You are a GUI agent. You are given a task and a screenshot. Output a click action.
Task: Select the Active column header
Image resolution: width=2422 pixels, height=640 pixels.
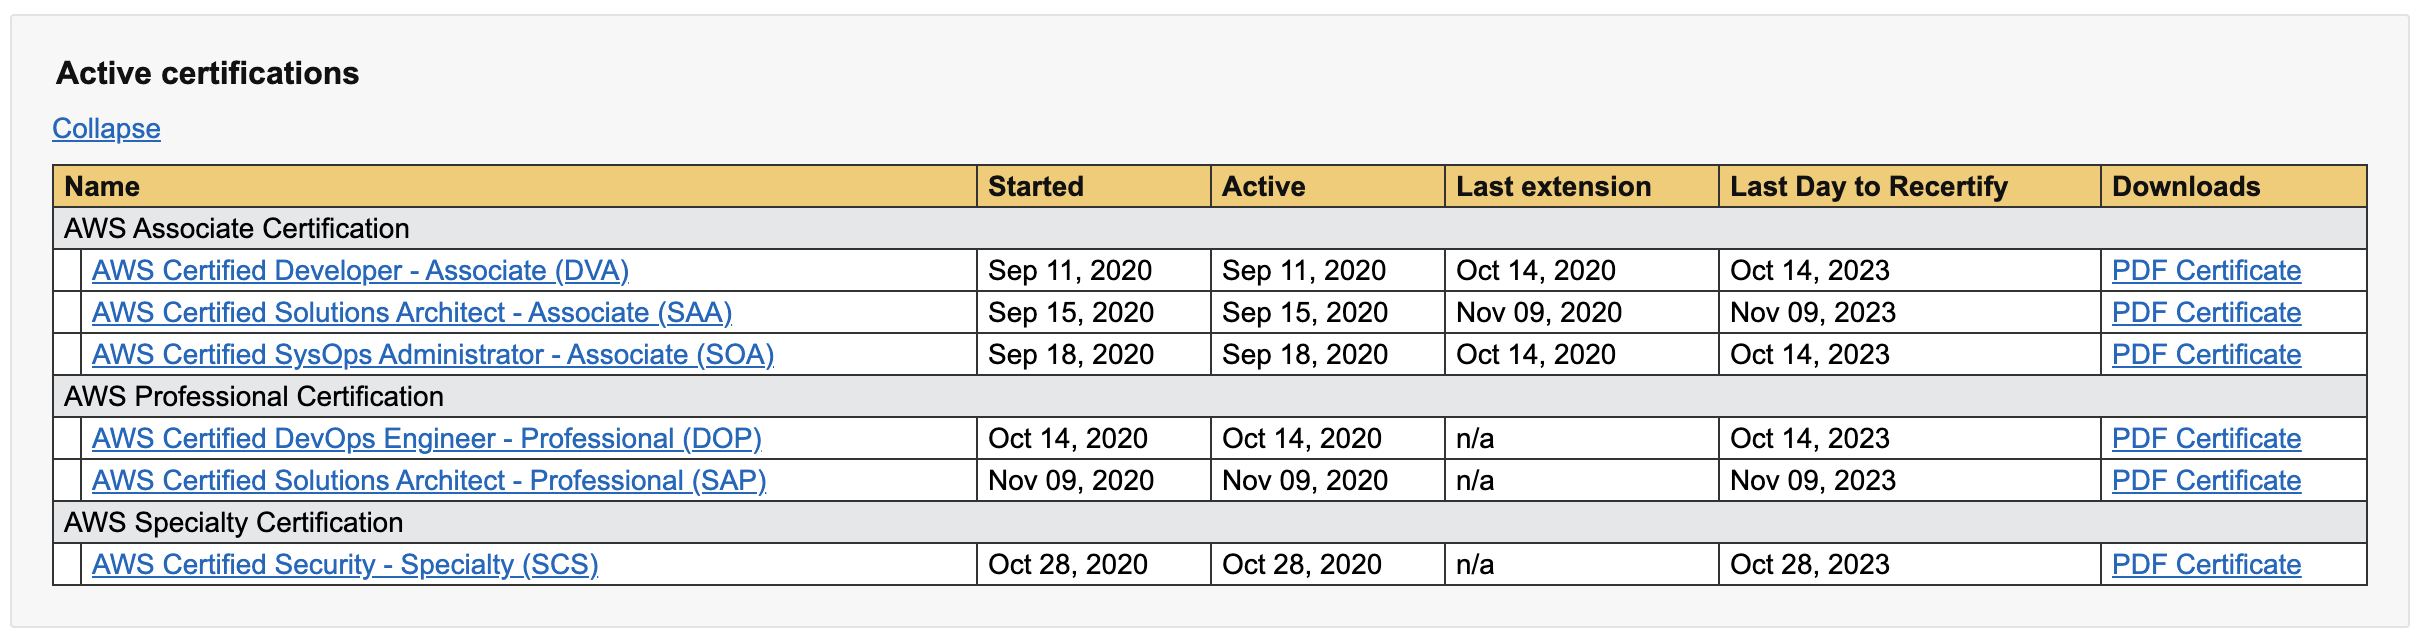(1262, 186)
